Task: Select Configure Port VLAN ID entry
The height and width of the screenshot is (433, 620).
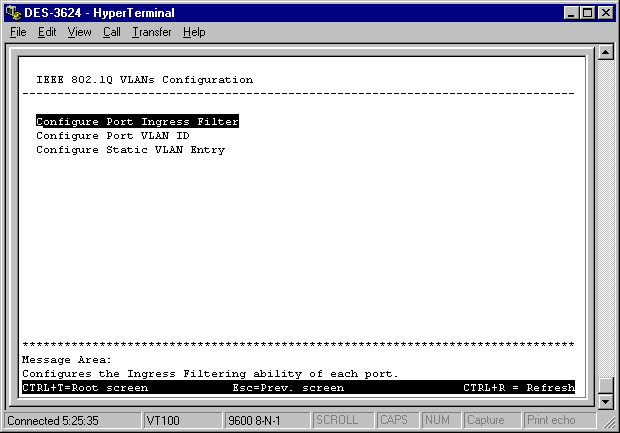Action: 112,136
